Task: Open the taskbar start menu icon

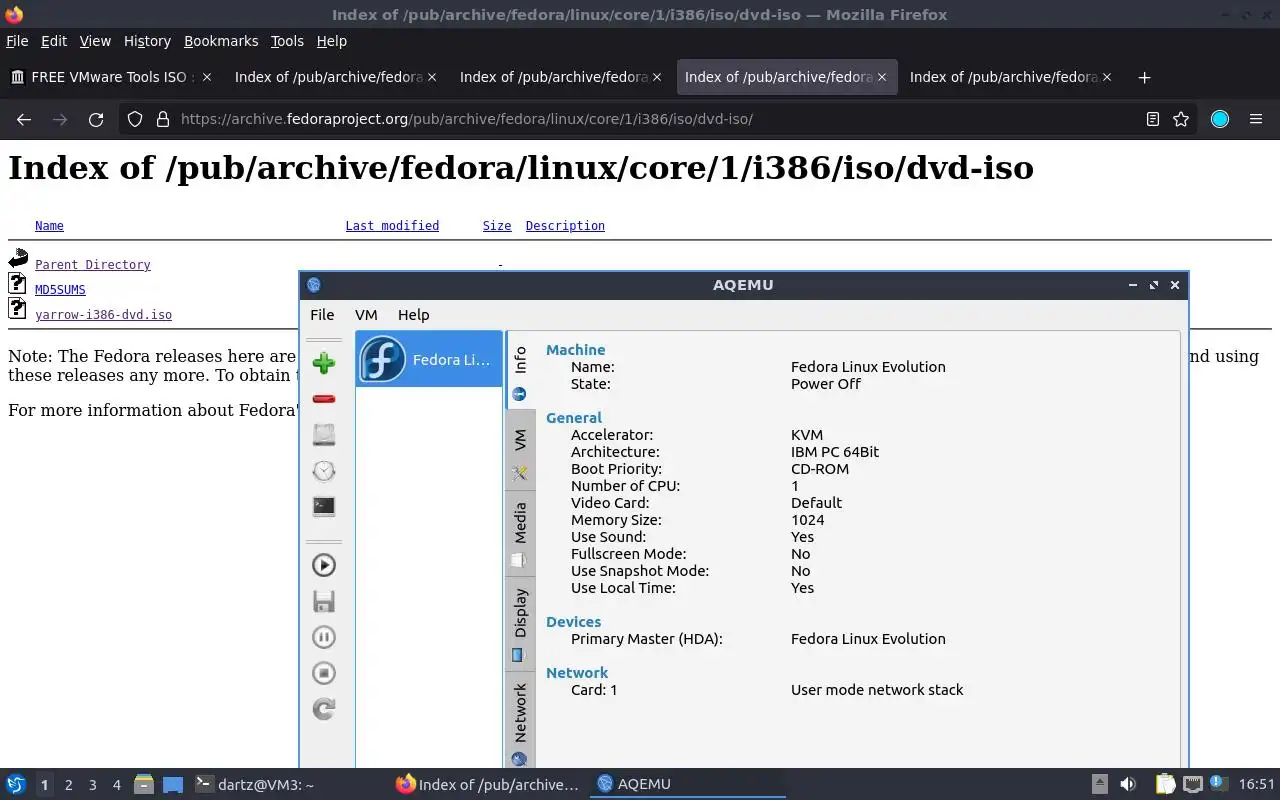Action: pos(16,784)
